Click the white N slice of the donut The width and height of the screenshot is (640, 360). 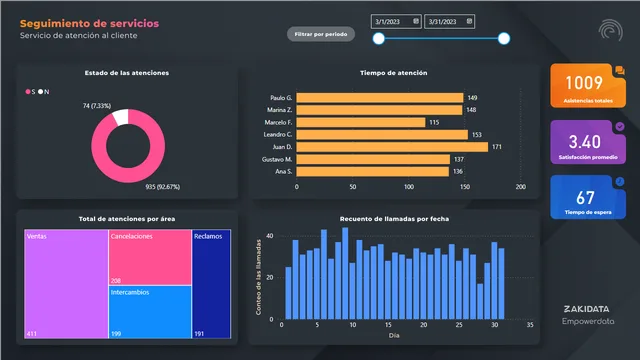click(121, 117)
